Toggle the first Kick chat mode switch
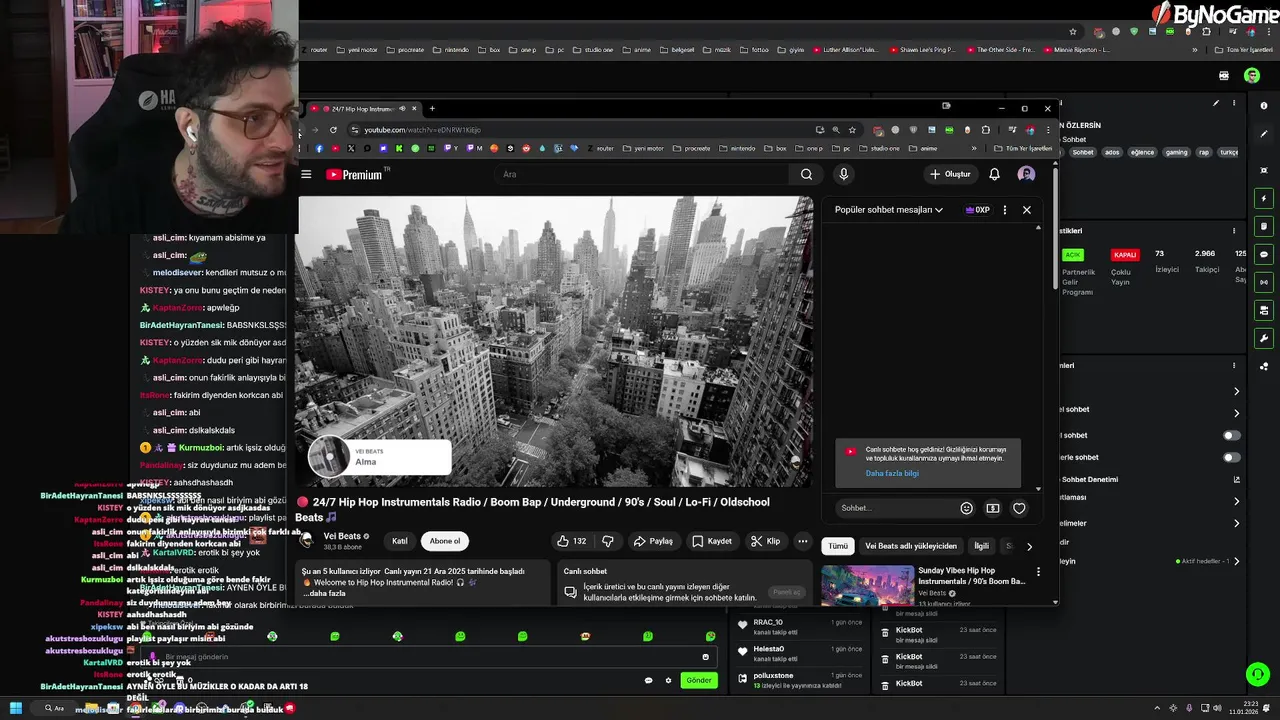Screen dimensions: 1280x720 [1232, 436]
